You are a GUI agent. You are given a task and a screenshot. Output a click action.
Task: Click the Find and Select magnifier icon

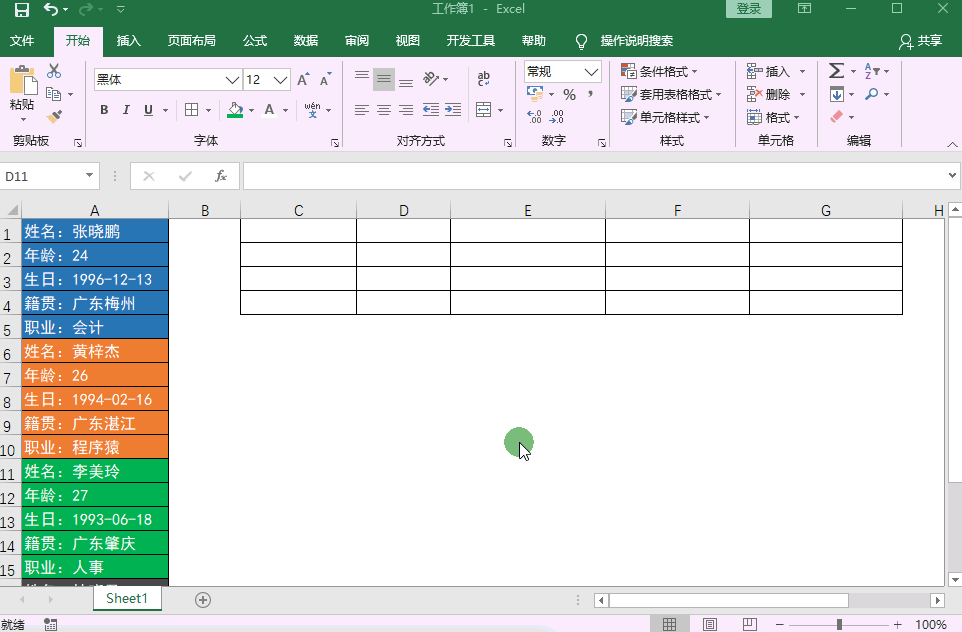(871, 94)
